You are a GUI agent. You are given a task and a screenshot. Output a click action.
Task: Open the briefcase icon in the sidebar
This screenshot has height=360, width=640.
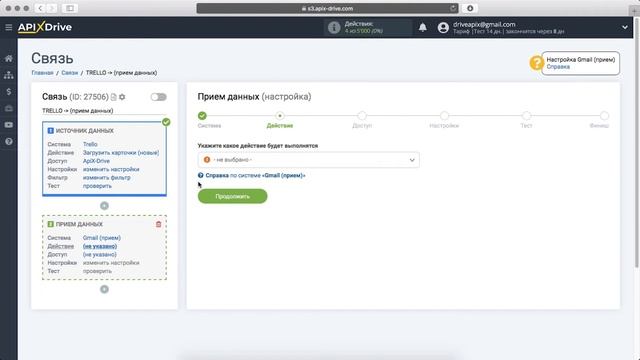click(x=9, y=108)
